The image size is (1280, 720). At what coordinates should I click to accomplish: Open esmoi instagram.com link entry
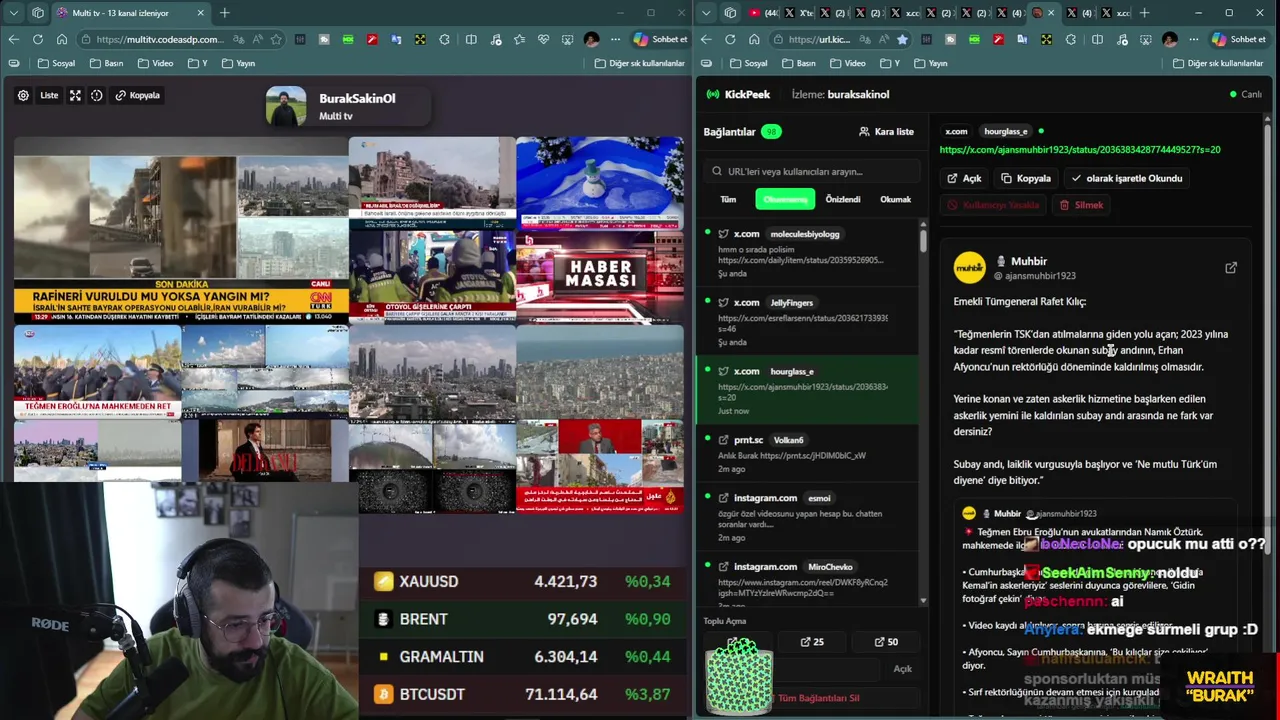[x=806, y=517]
